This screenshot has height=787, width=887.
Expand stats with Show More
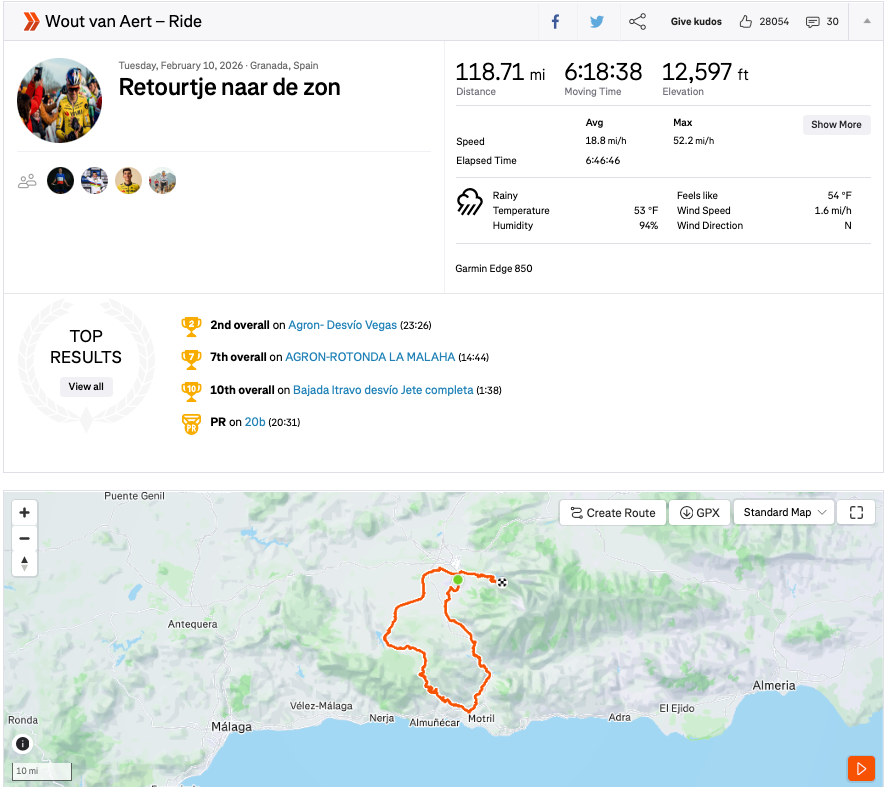(836, 125)
